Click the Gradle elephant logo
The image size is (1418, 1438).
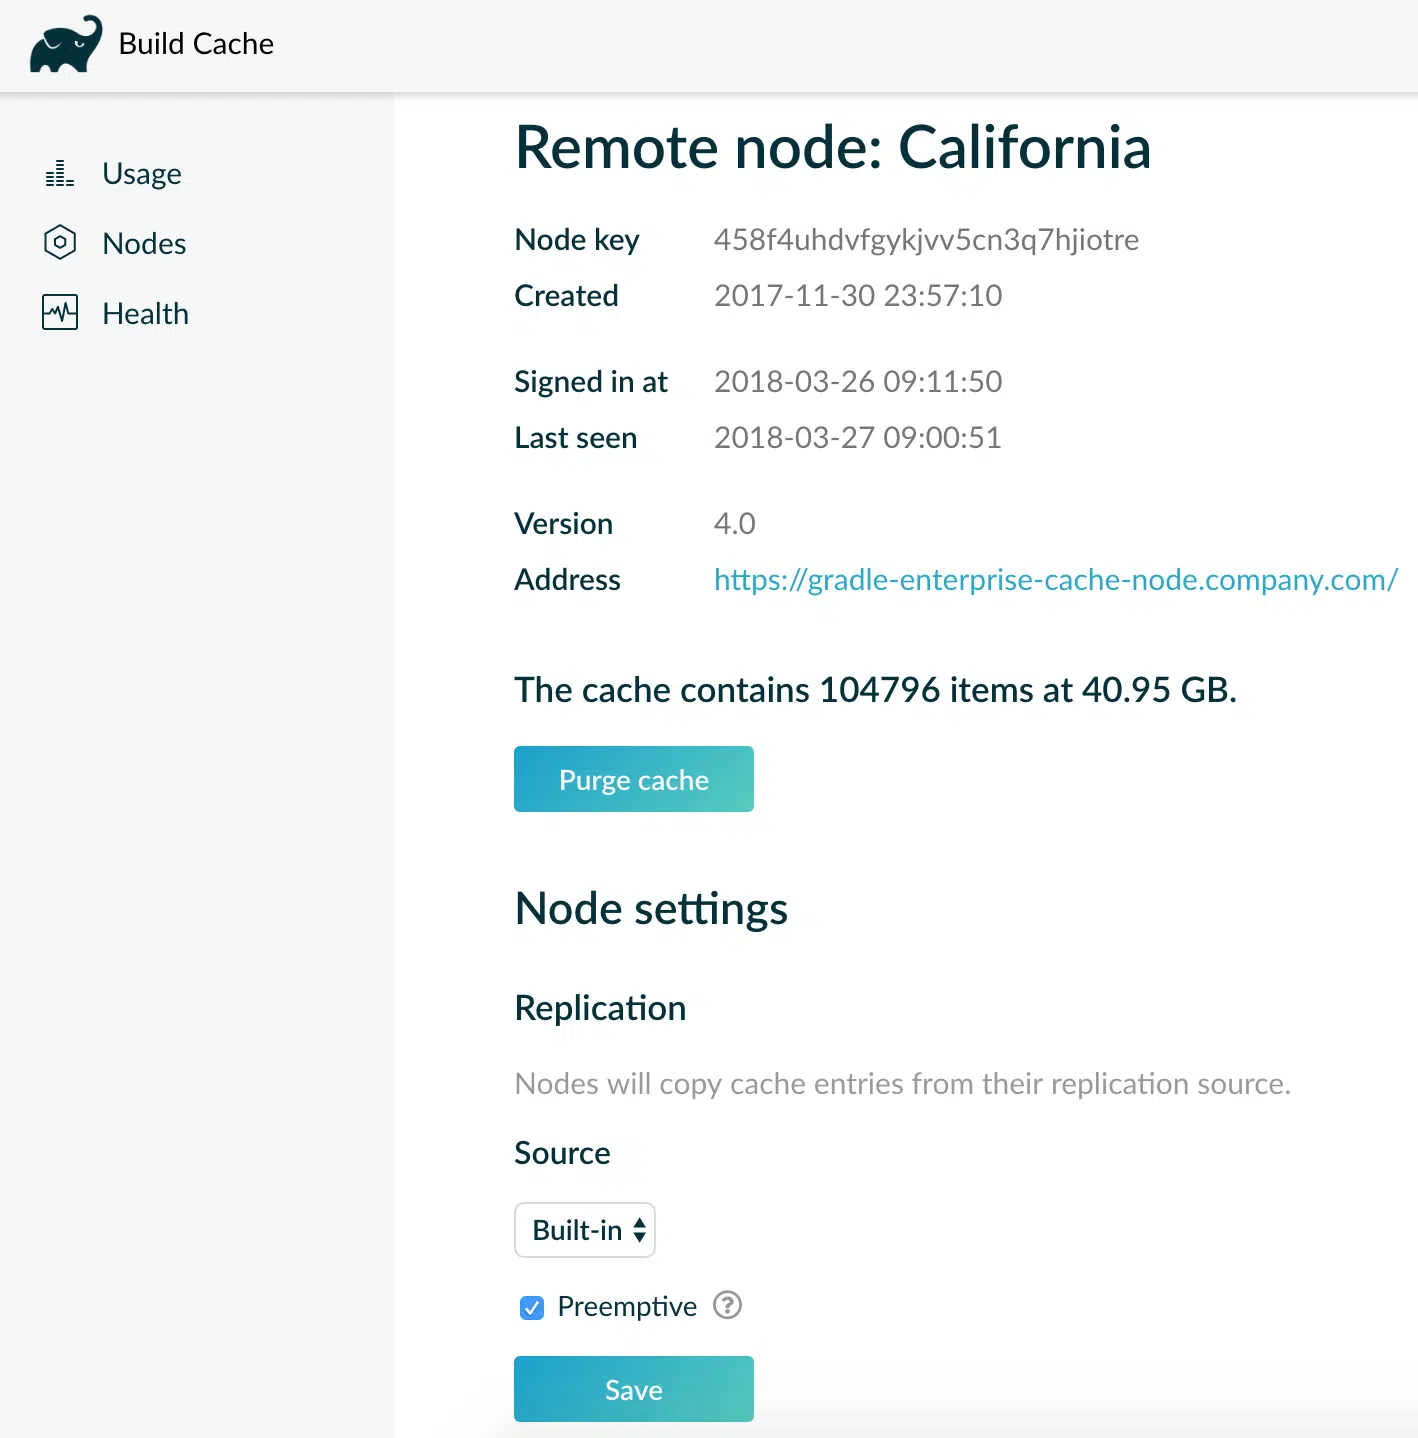(66, 44)
